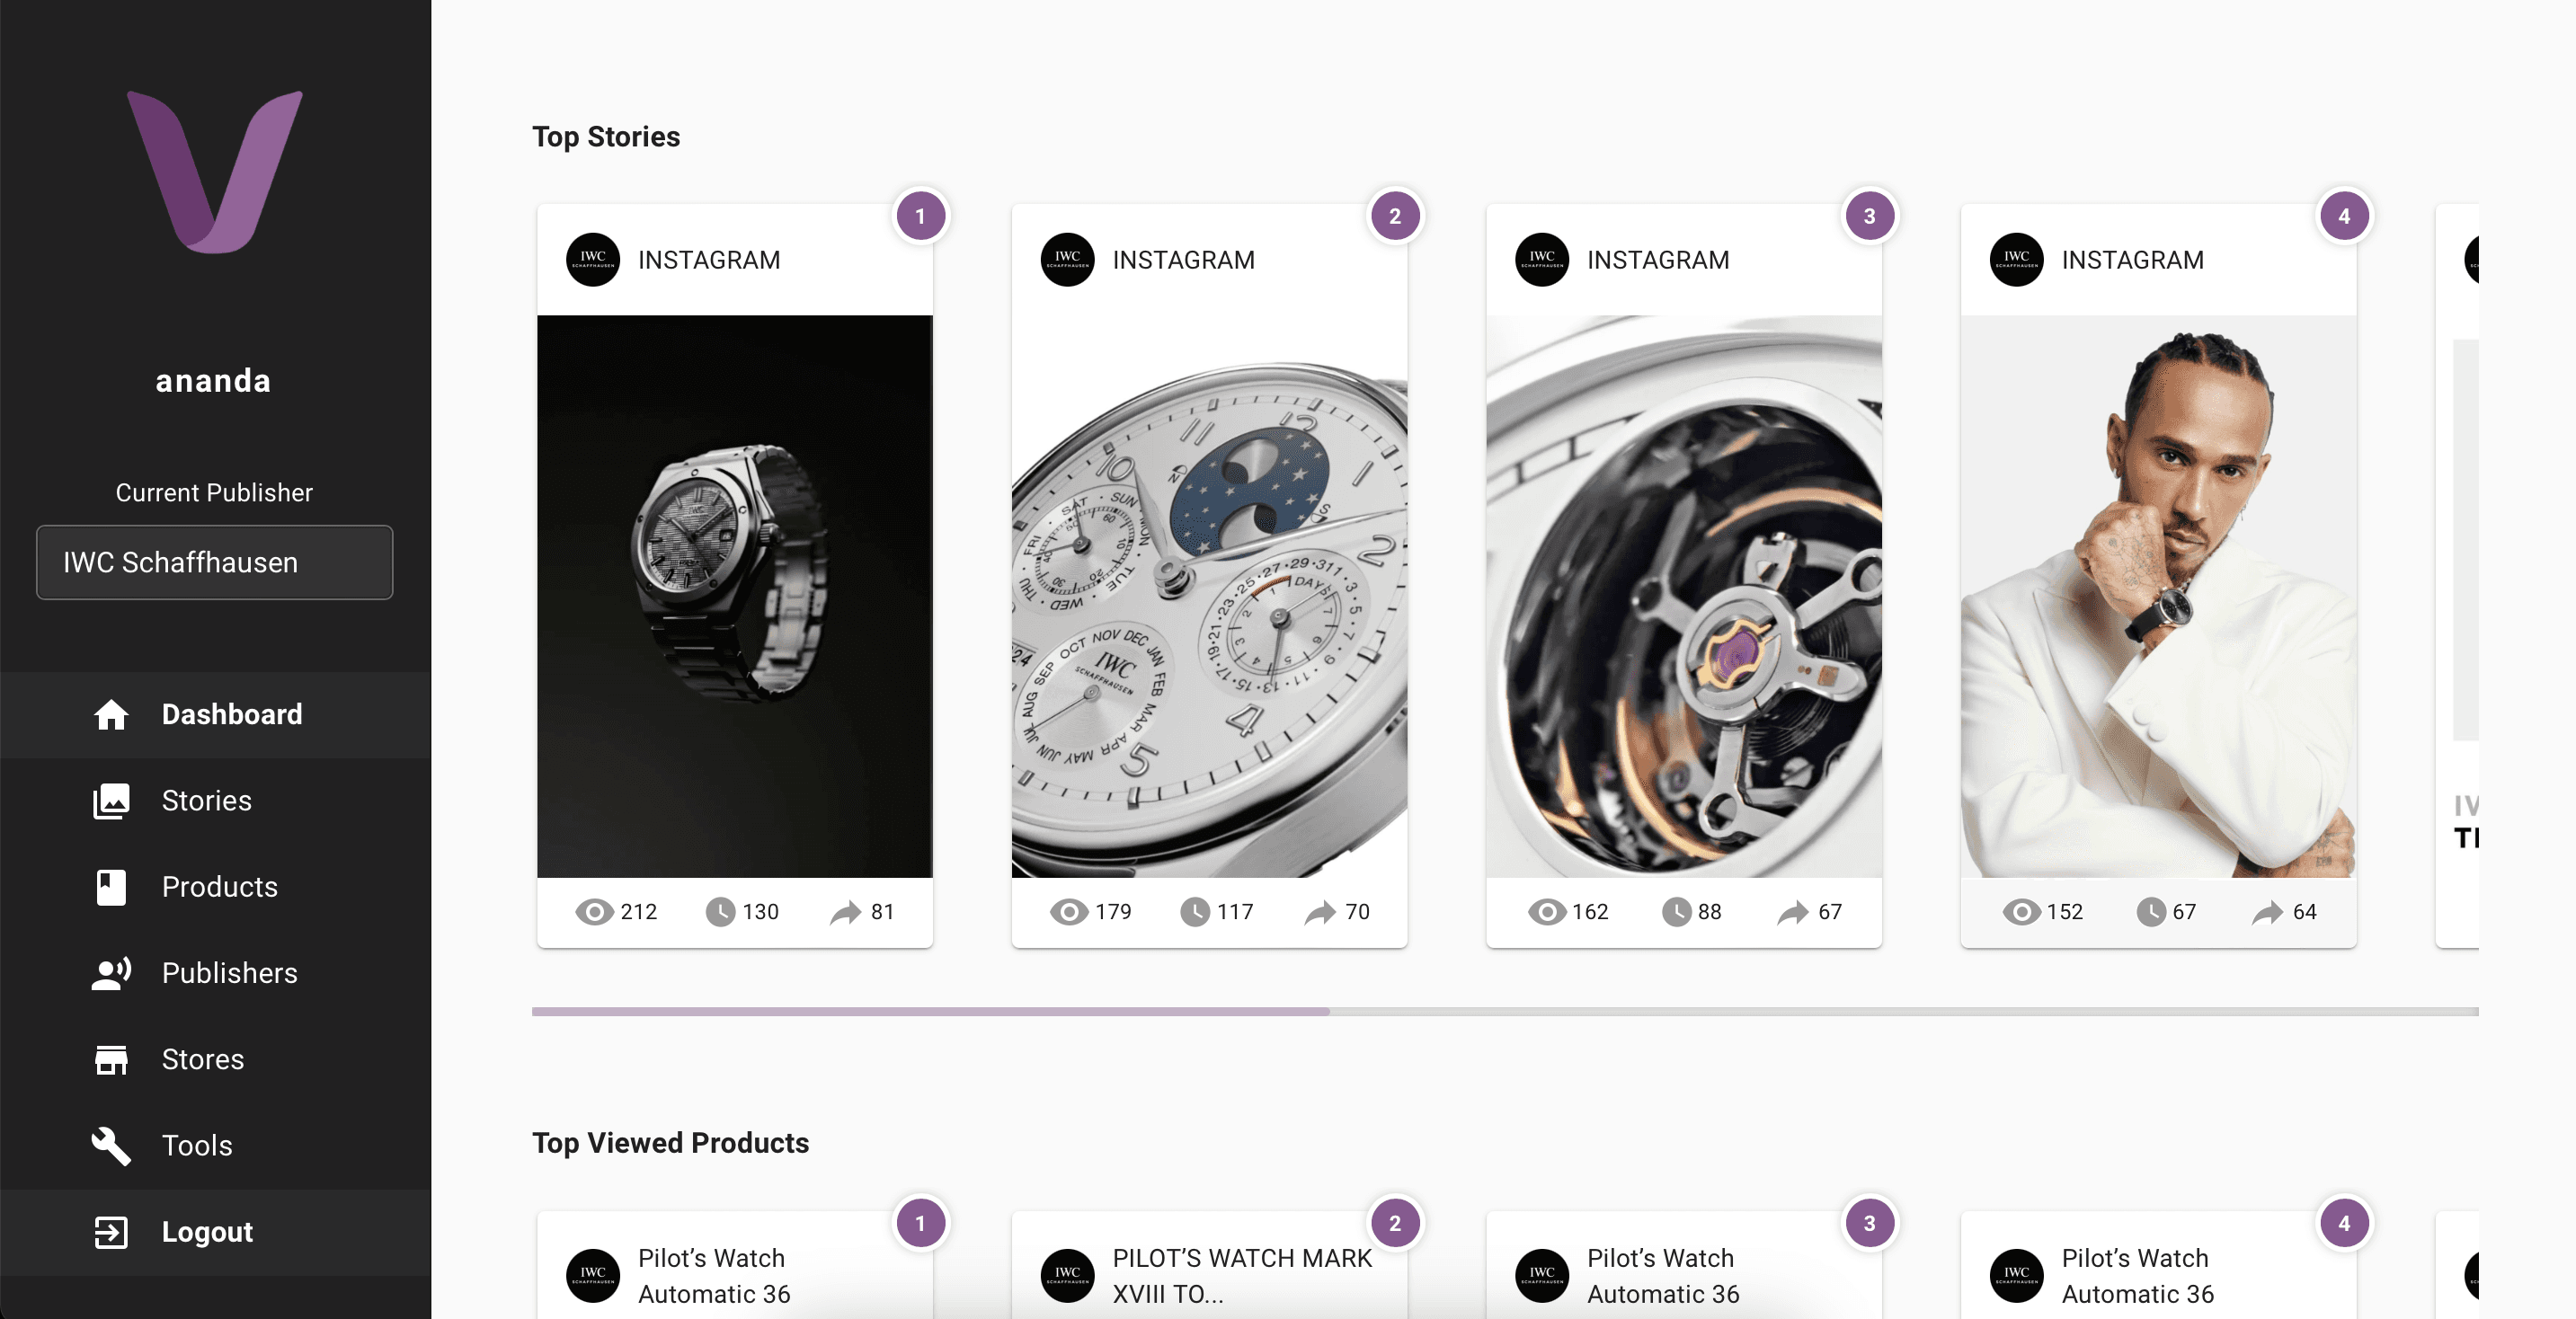Select the Logout link
Image resolution: width=2576 pixels, height=1319 pixels.
(207, 1232)
